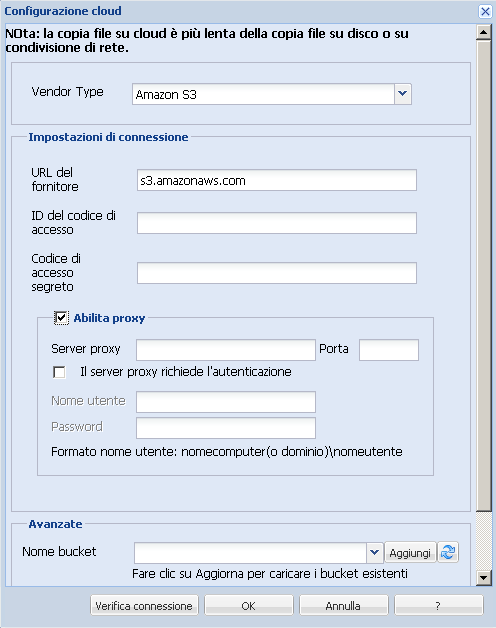Click the Nome bucket text field

point(250,553)
